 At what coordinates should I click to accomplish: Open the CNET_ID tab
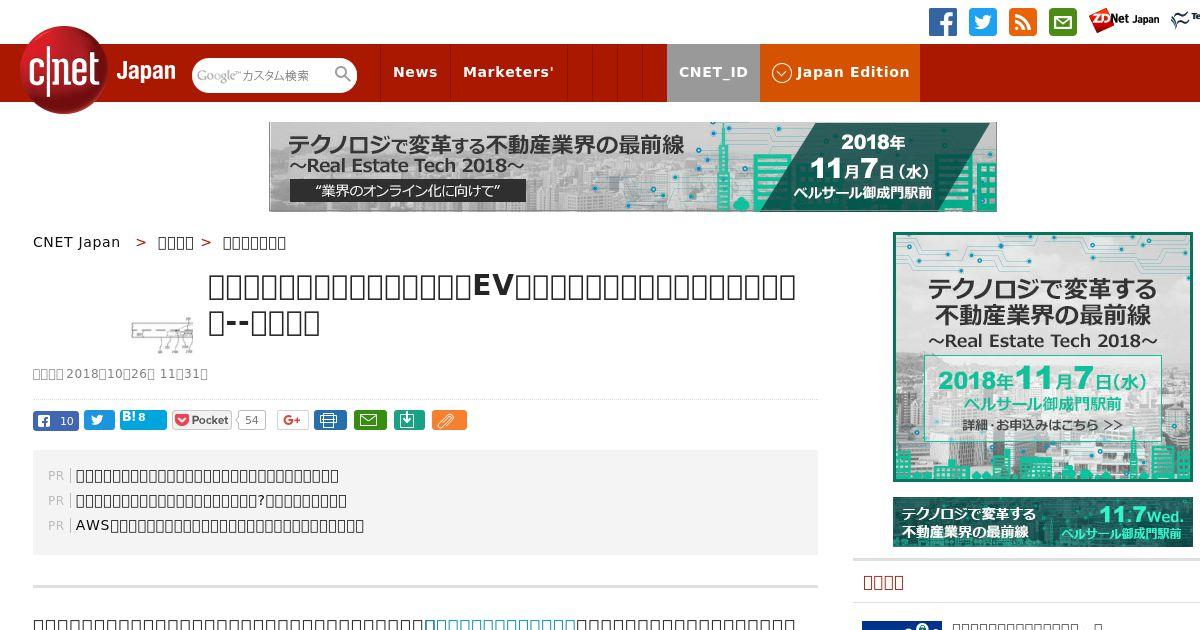(x=713, y=72)
